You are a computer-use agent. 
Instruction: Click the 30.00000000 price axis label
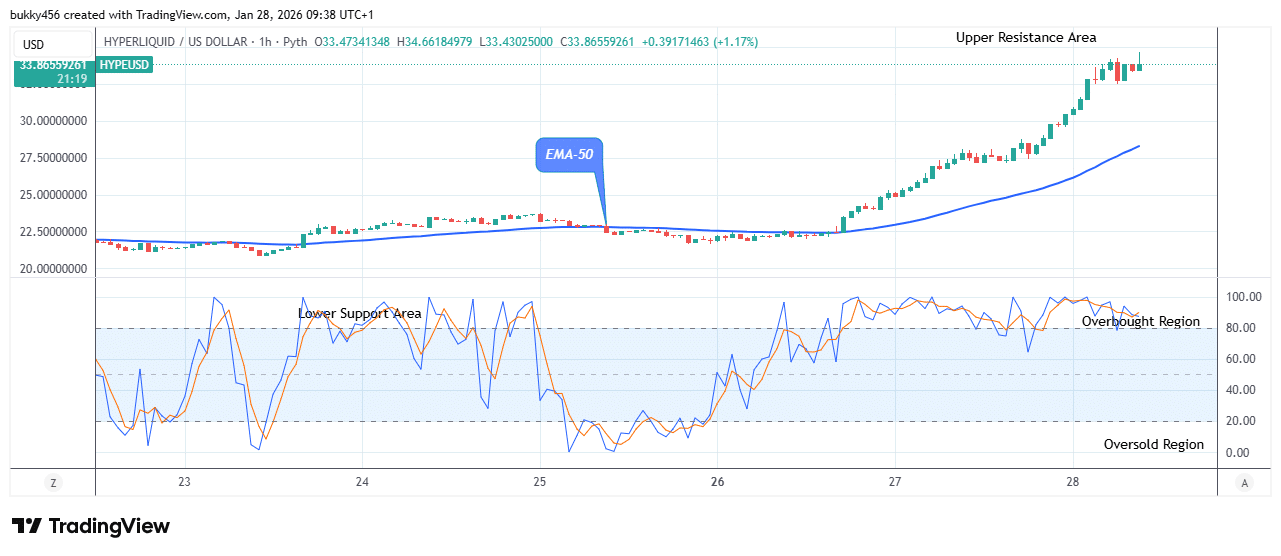[52, 121]
